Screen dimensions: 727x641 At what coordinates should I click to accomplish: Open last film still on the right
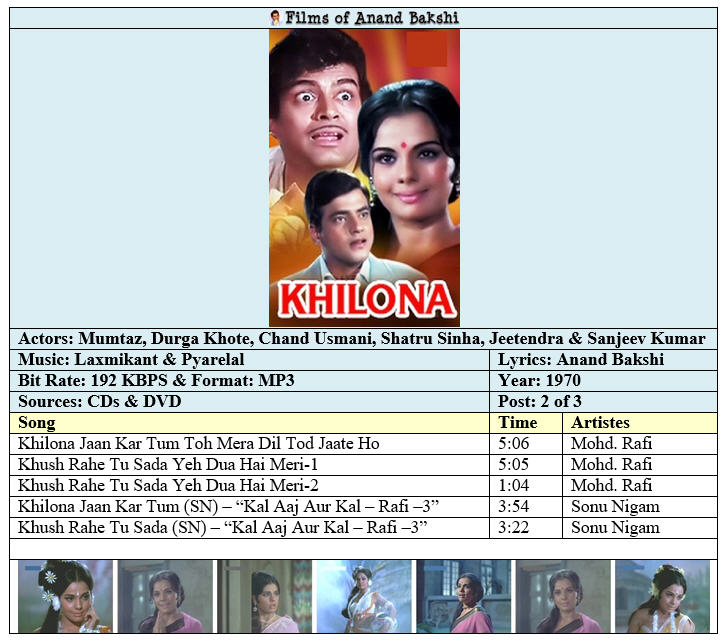click(663, 597)
